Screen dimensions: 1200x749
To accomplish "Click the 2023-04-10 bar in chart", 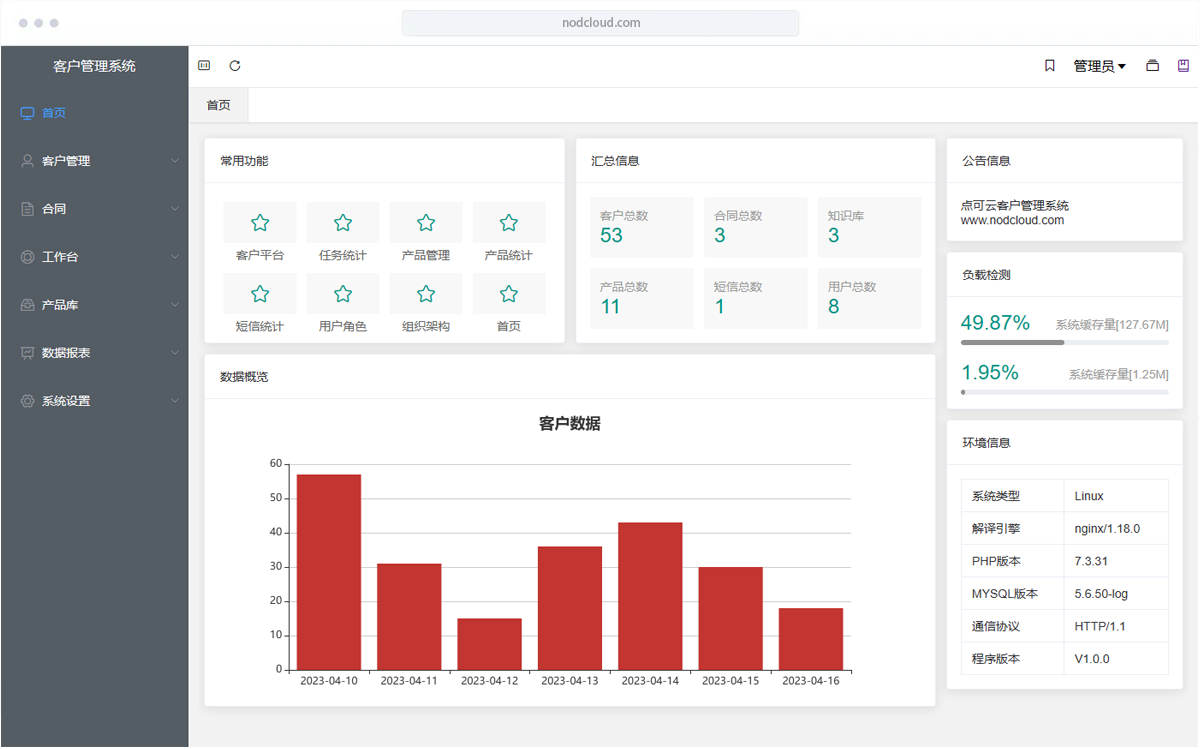I will tap(329, 571).
